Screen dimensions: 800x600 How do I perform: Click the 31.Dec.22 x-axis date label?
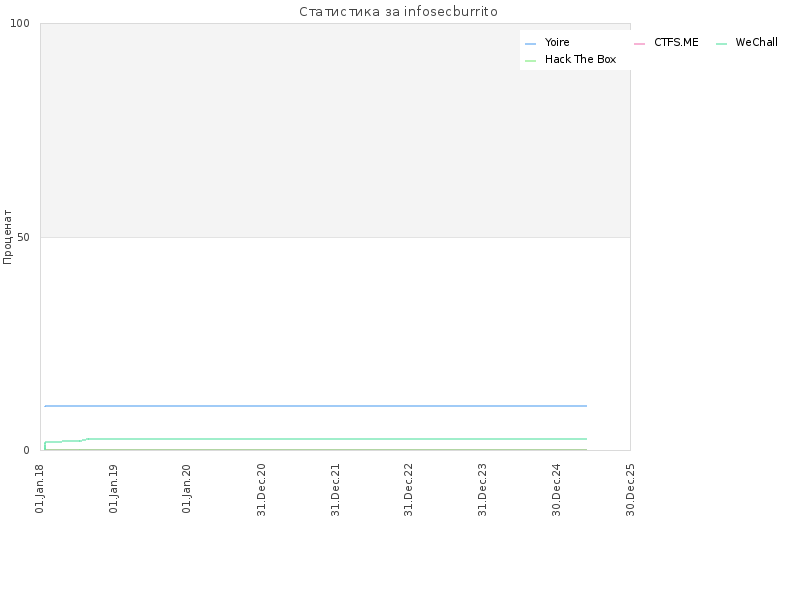(x=408, y=490)
